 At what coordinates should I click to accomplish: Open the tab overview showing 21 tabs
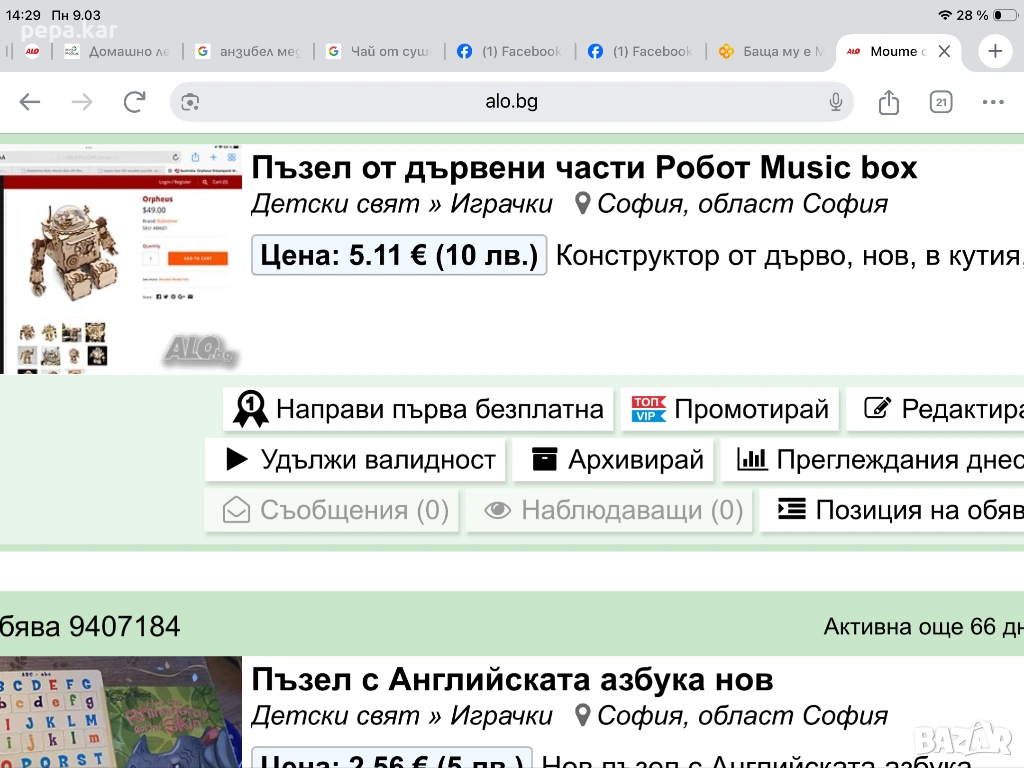941,102
